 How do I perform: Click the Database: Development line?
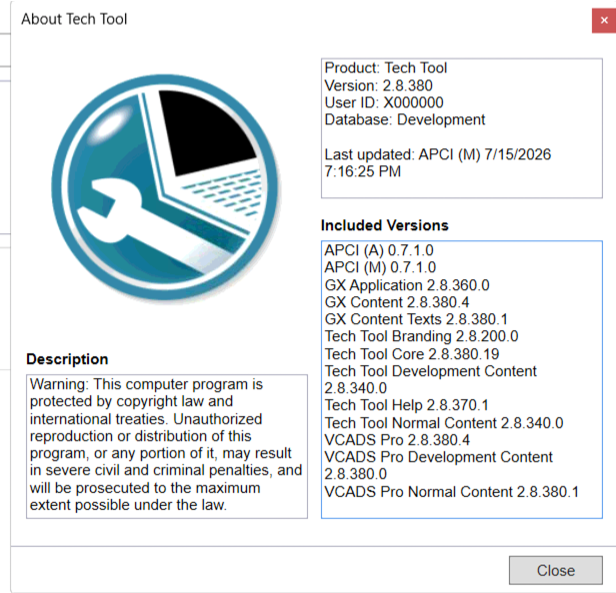(x=405, y=119)
